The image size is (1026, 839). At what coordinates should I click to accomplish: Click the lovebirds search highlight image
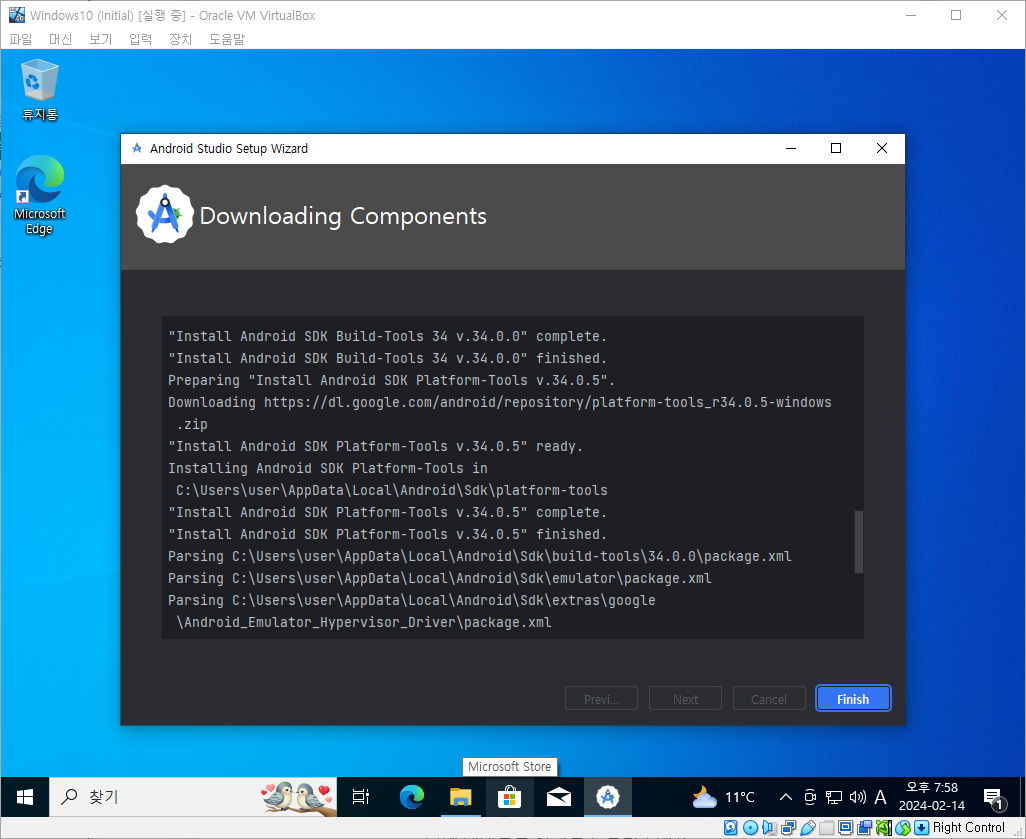(x=298, y=797)
